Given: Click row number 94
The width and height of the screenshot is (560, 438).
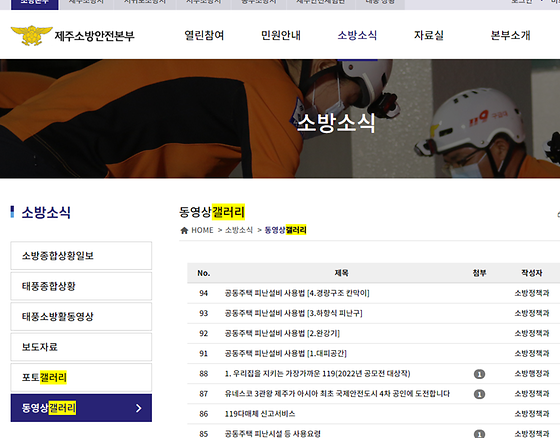Looking at the screenshot, I should [x=204, y=293].
